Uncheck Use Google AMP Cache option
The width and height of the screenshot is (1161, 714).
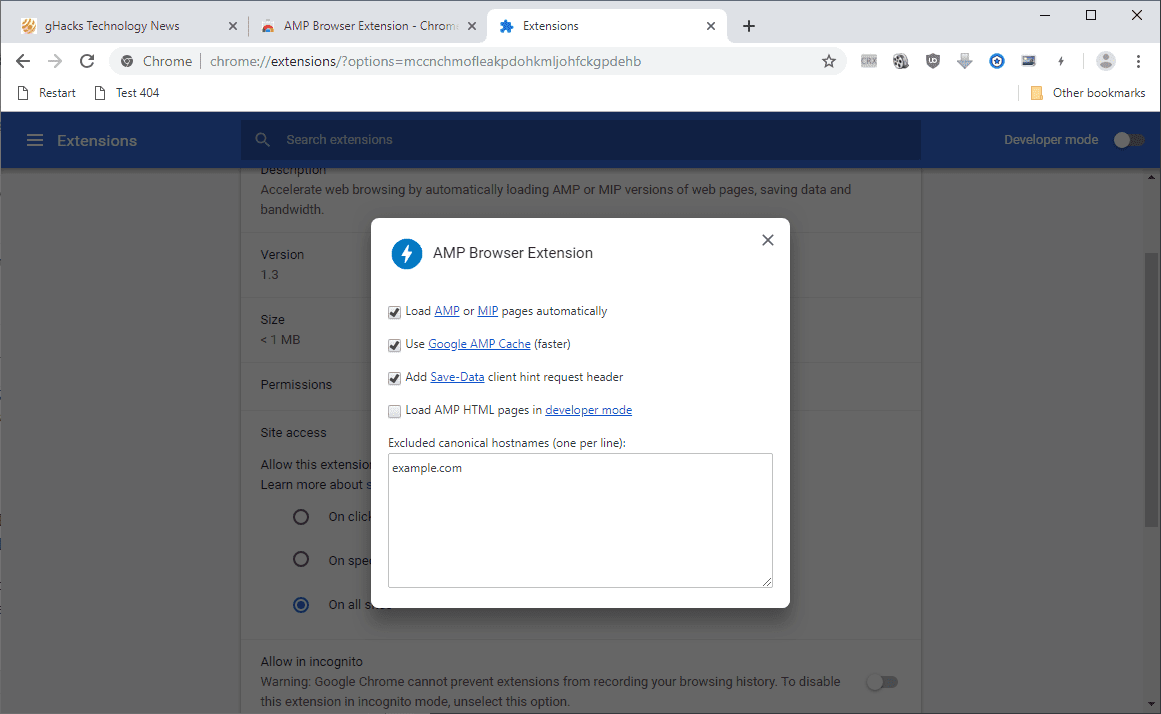395,345
